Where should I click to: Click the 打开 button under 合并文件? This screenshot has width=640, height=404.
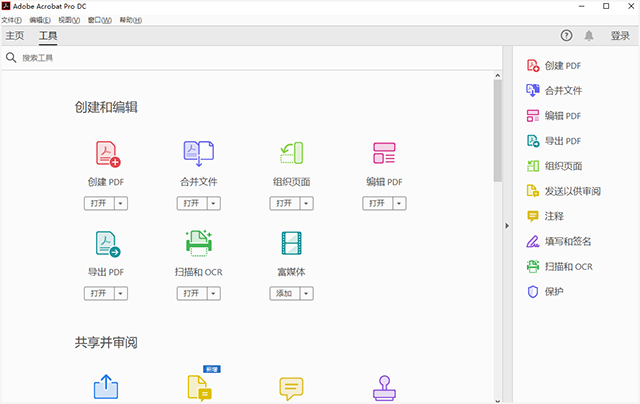point(192,203)
